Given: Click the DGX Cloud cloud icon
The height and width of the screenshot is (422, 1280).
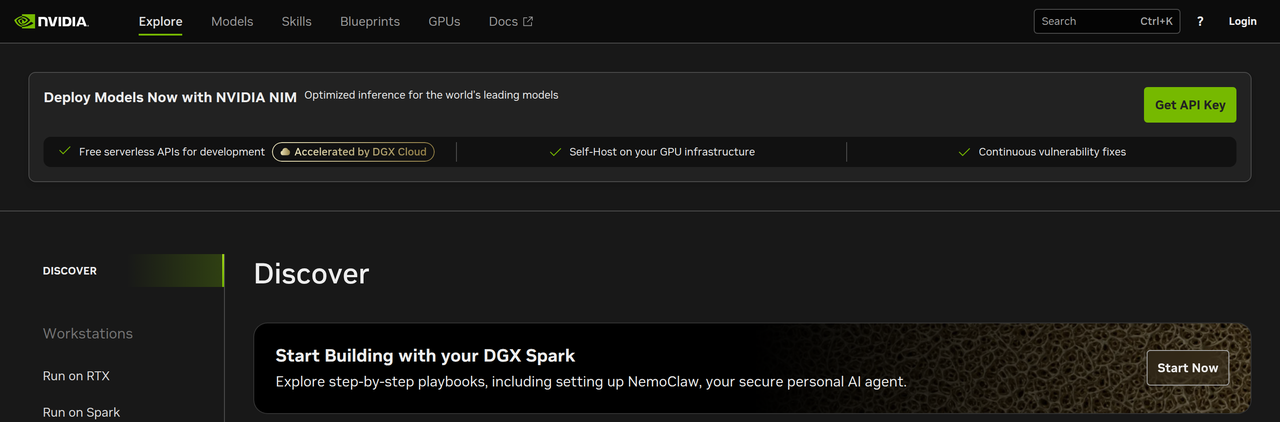Looking at the screenshot, I should pyautogui.click(x=285, y=152).
